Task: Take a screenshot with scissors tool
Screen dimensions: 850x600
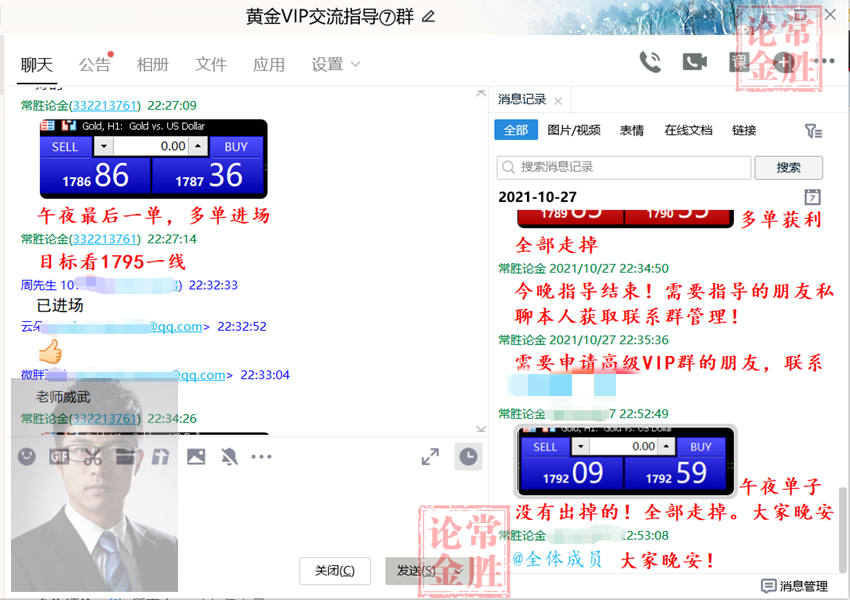Action: [x=93, y=457]
